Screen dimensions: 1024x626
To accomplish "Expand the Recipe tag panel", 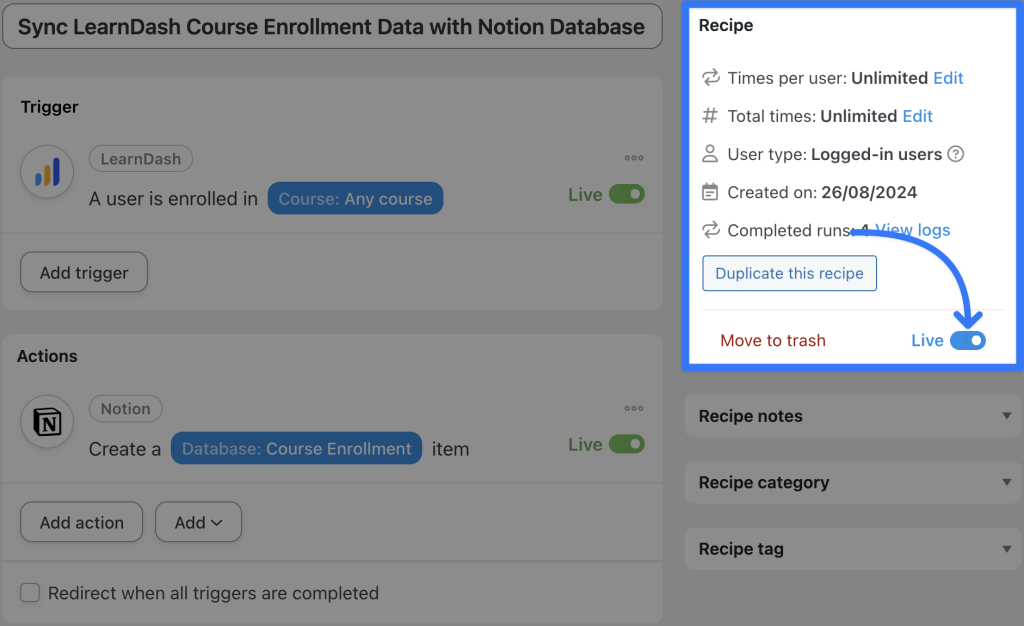I will click(1006, 549).
